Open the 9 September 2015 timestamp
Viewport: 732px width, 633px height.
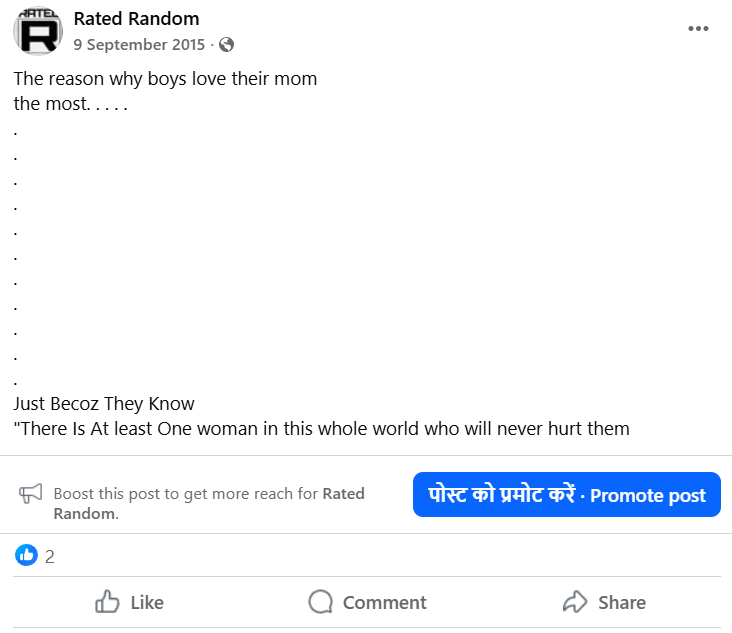click(x=139, y=44)
